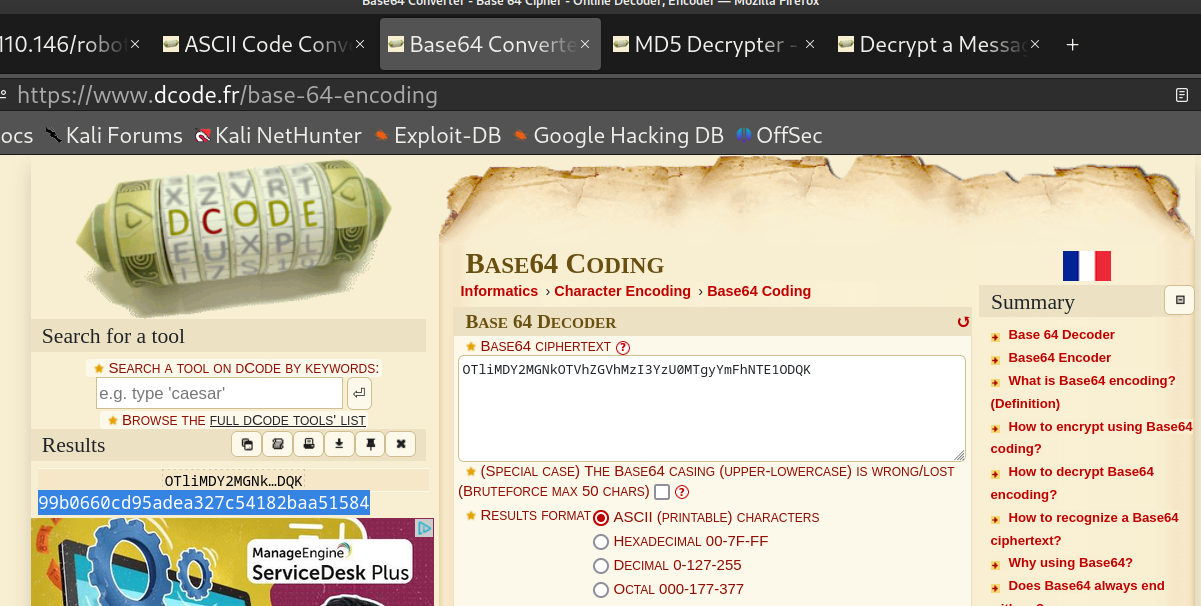Screen dimensions: 1201x606
Task: Open Exploit-DB bookmark
Action: 447,135
